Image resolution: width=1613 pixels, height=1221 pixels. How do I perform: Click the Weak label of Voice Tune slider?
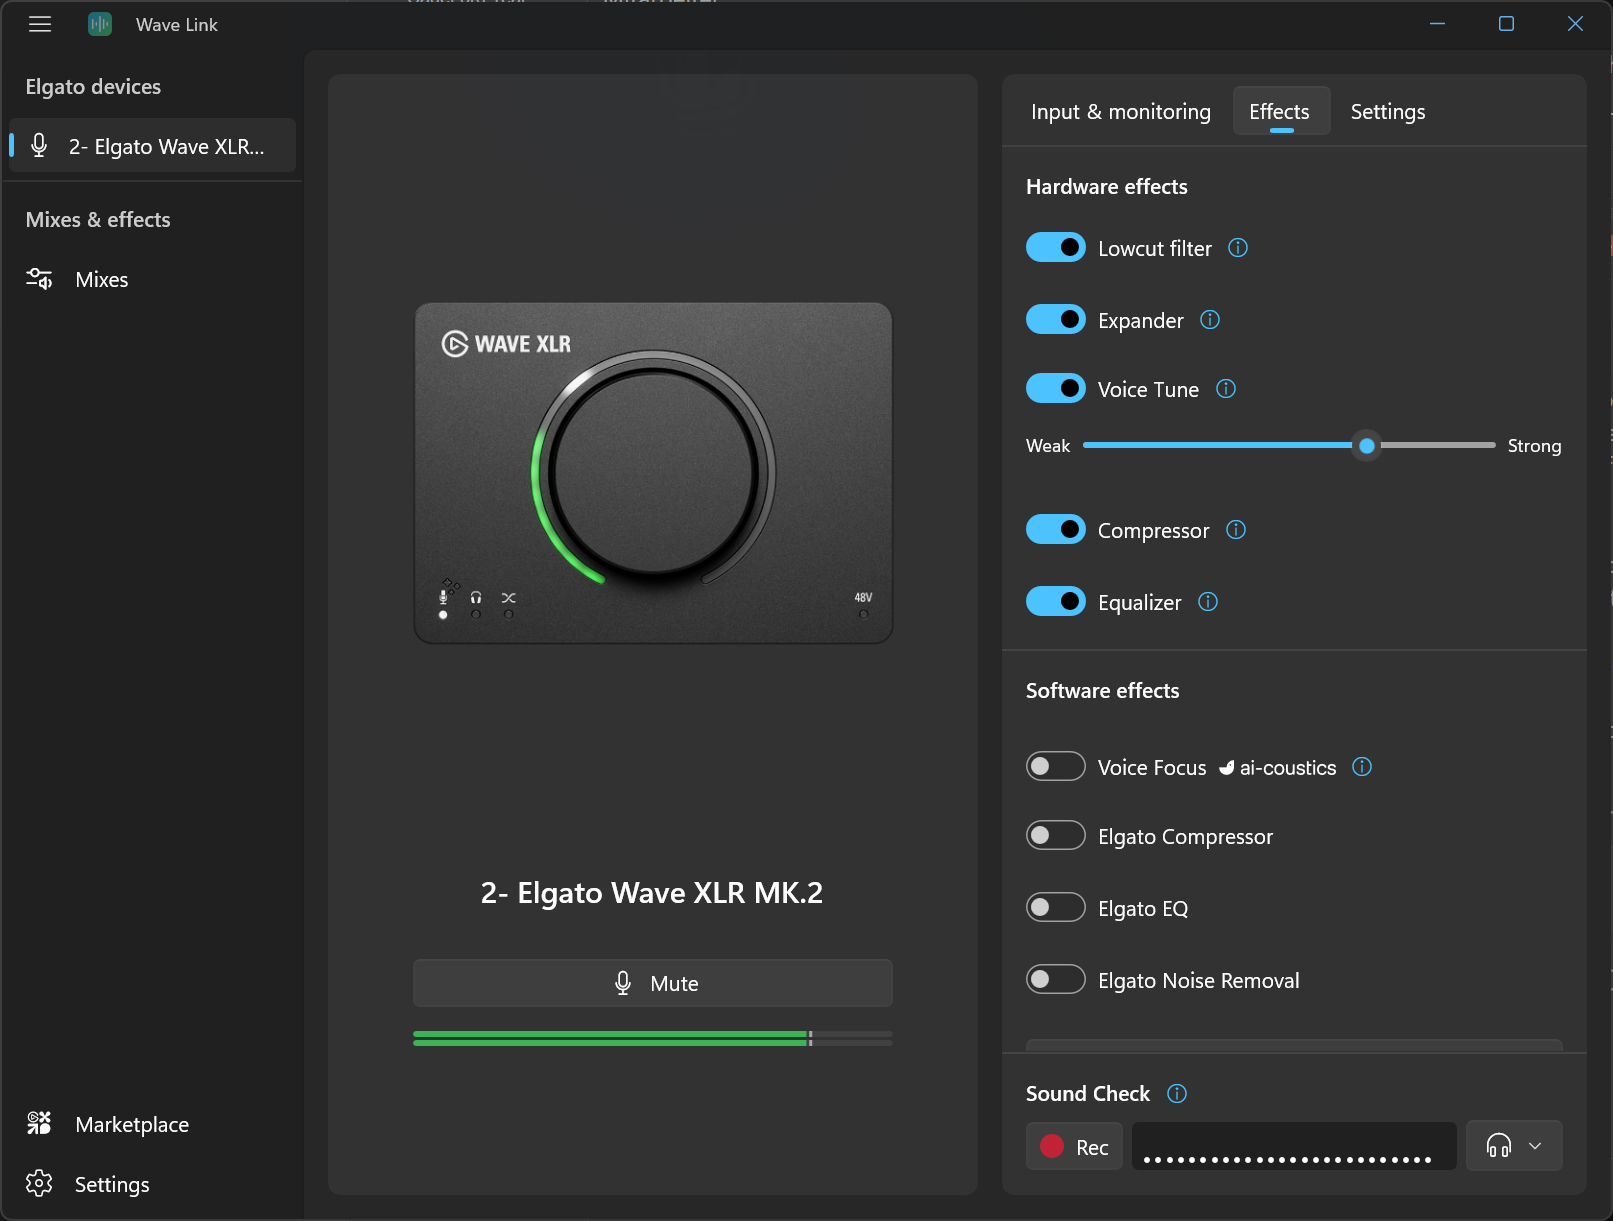coord(1048,446)
